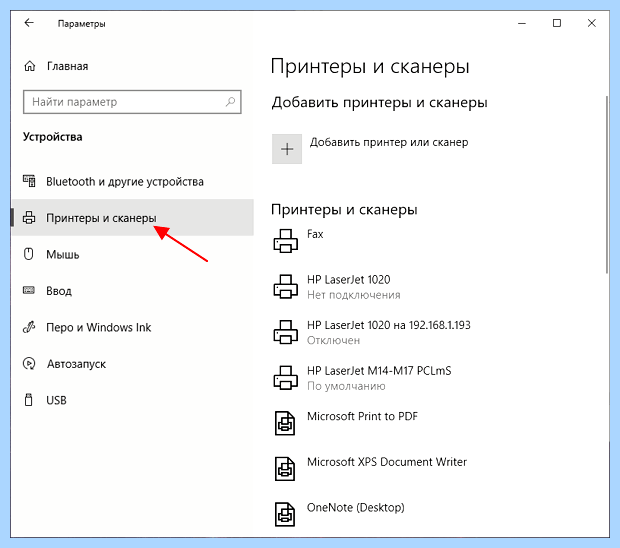Open the Главная home icon
This screenshot has height=548, width=620.
click(30, 66)
